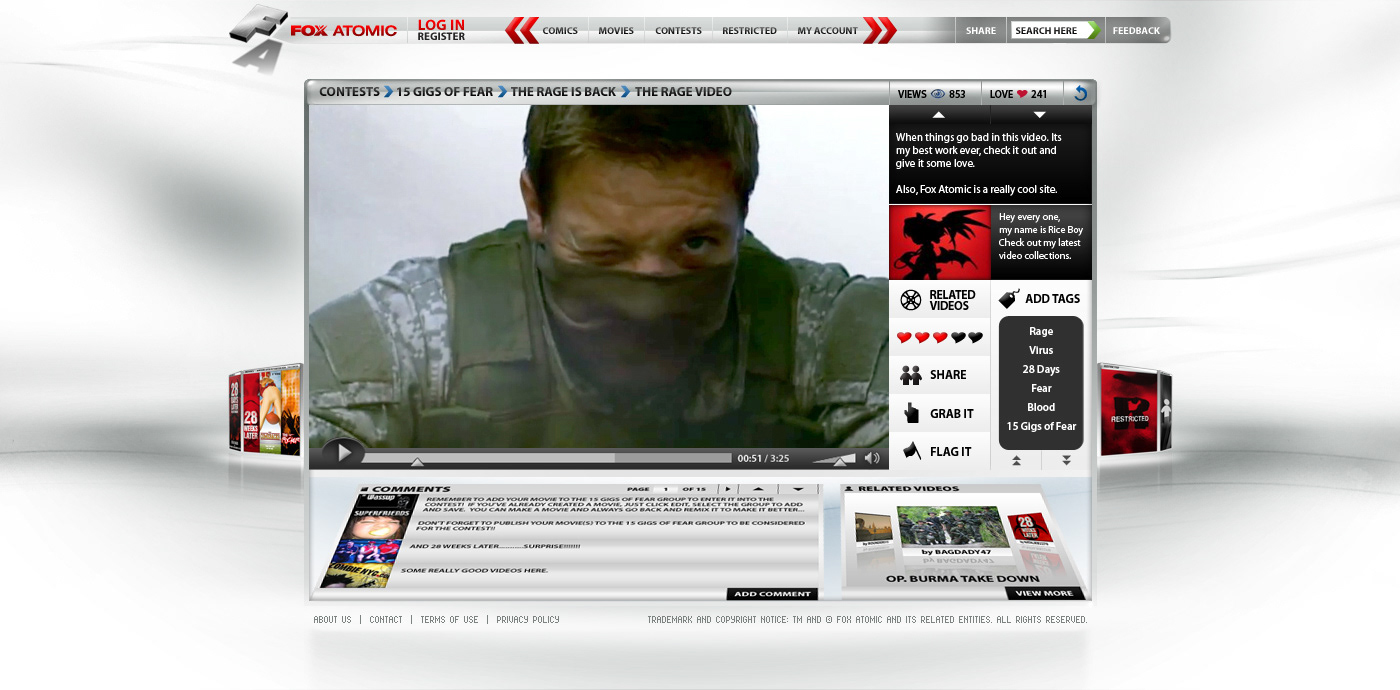Click The Rage Is Back breadcrumb
The height and width of the screenshot is (690, 1400).
click(x=563, y=92)
